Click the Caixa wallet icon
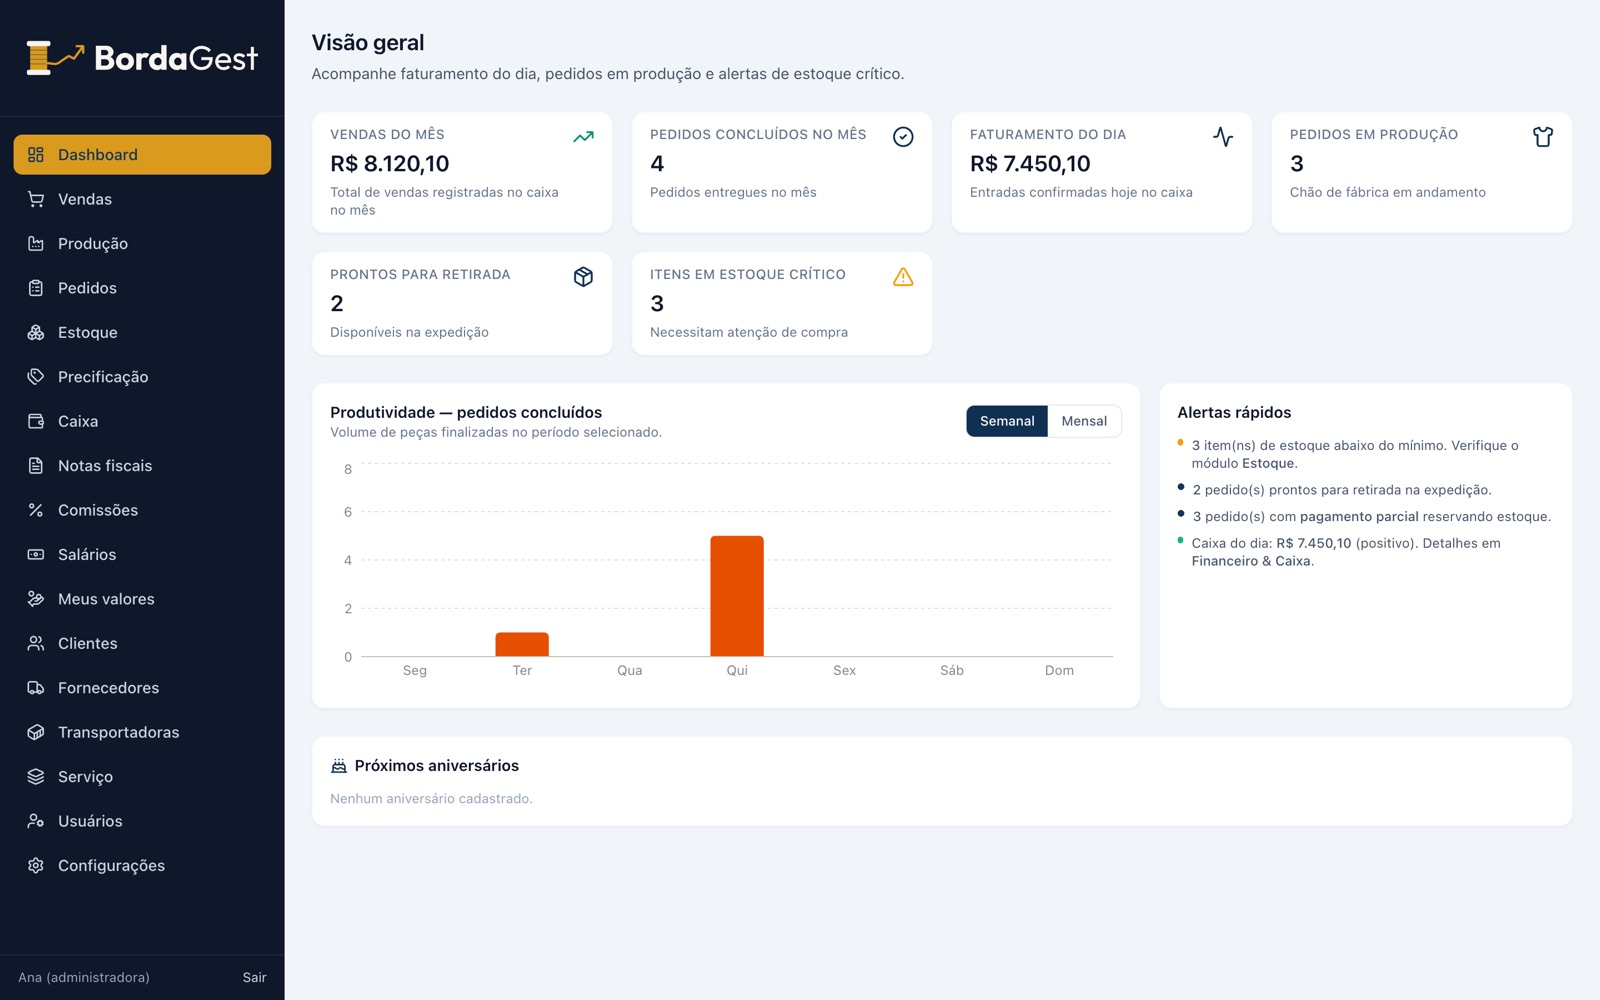 point(36,421)
